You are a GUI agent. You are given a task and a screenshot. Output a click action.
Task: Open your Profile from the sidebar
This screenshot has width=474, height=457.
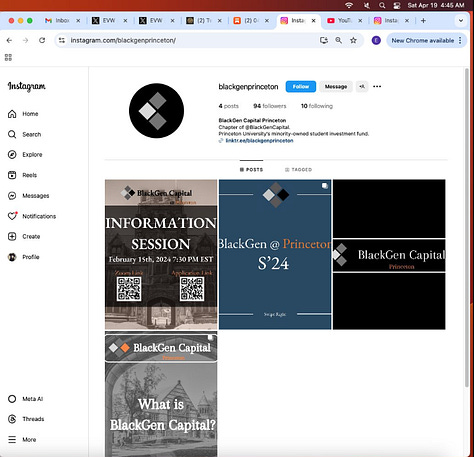23,257
